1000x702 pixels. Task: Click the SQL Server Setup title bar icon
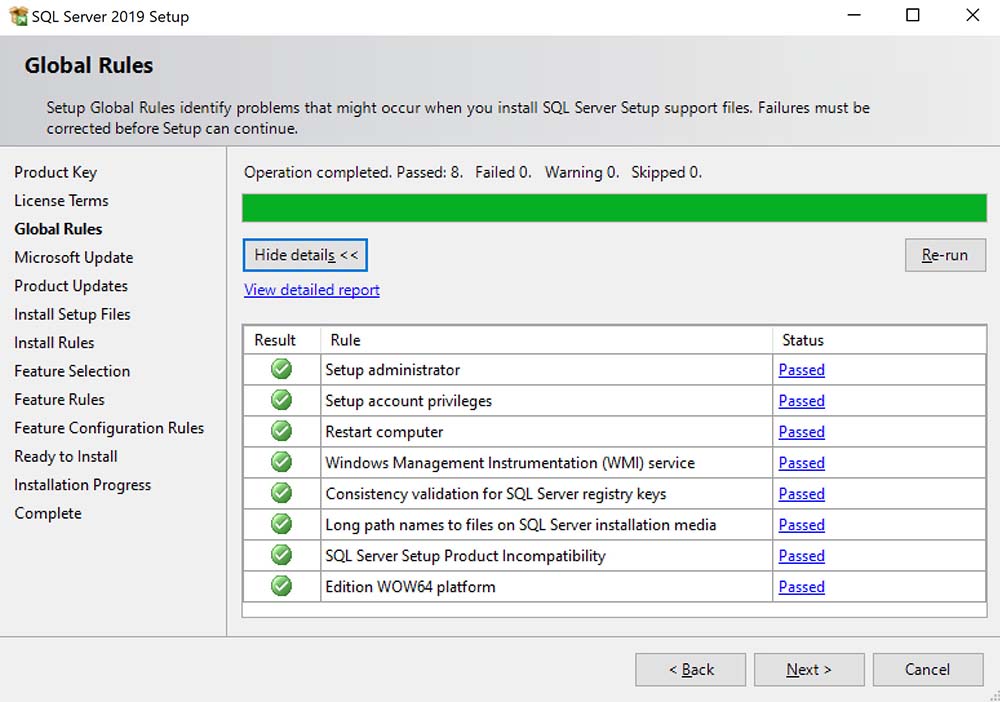17,16
